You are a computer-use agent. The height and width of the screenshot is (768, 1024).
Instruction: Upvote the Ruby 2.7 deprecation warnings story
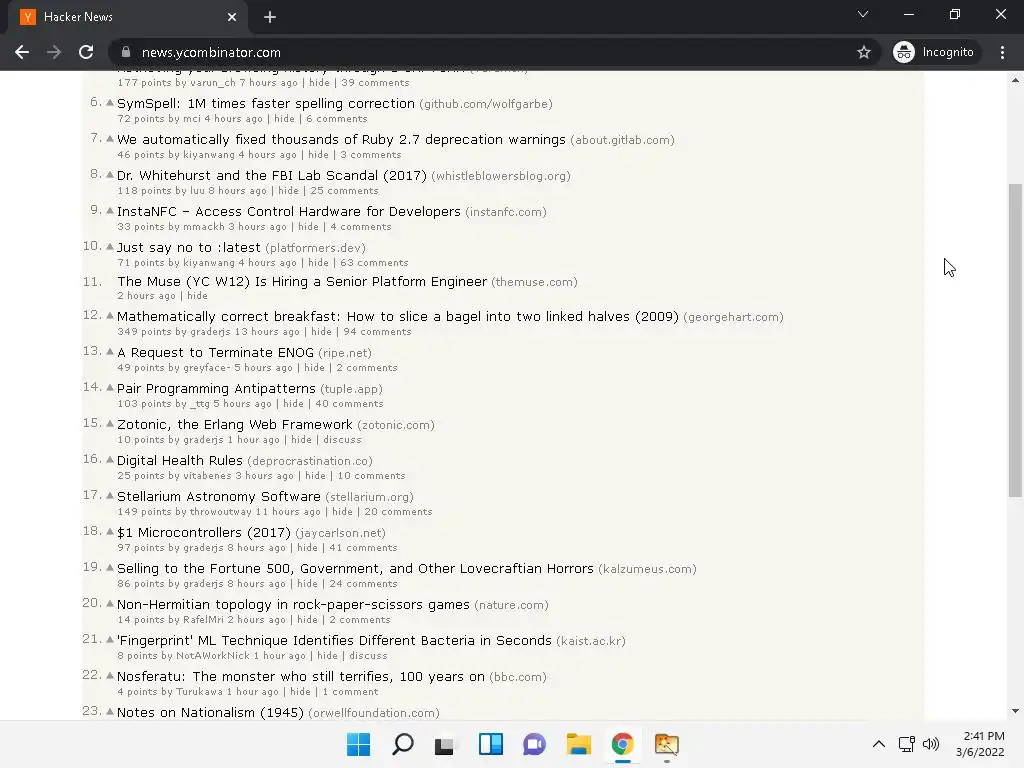110,138
